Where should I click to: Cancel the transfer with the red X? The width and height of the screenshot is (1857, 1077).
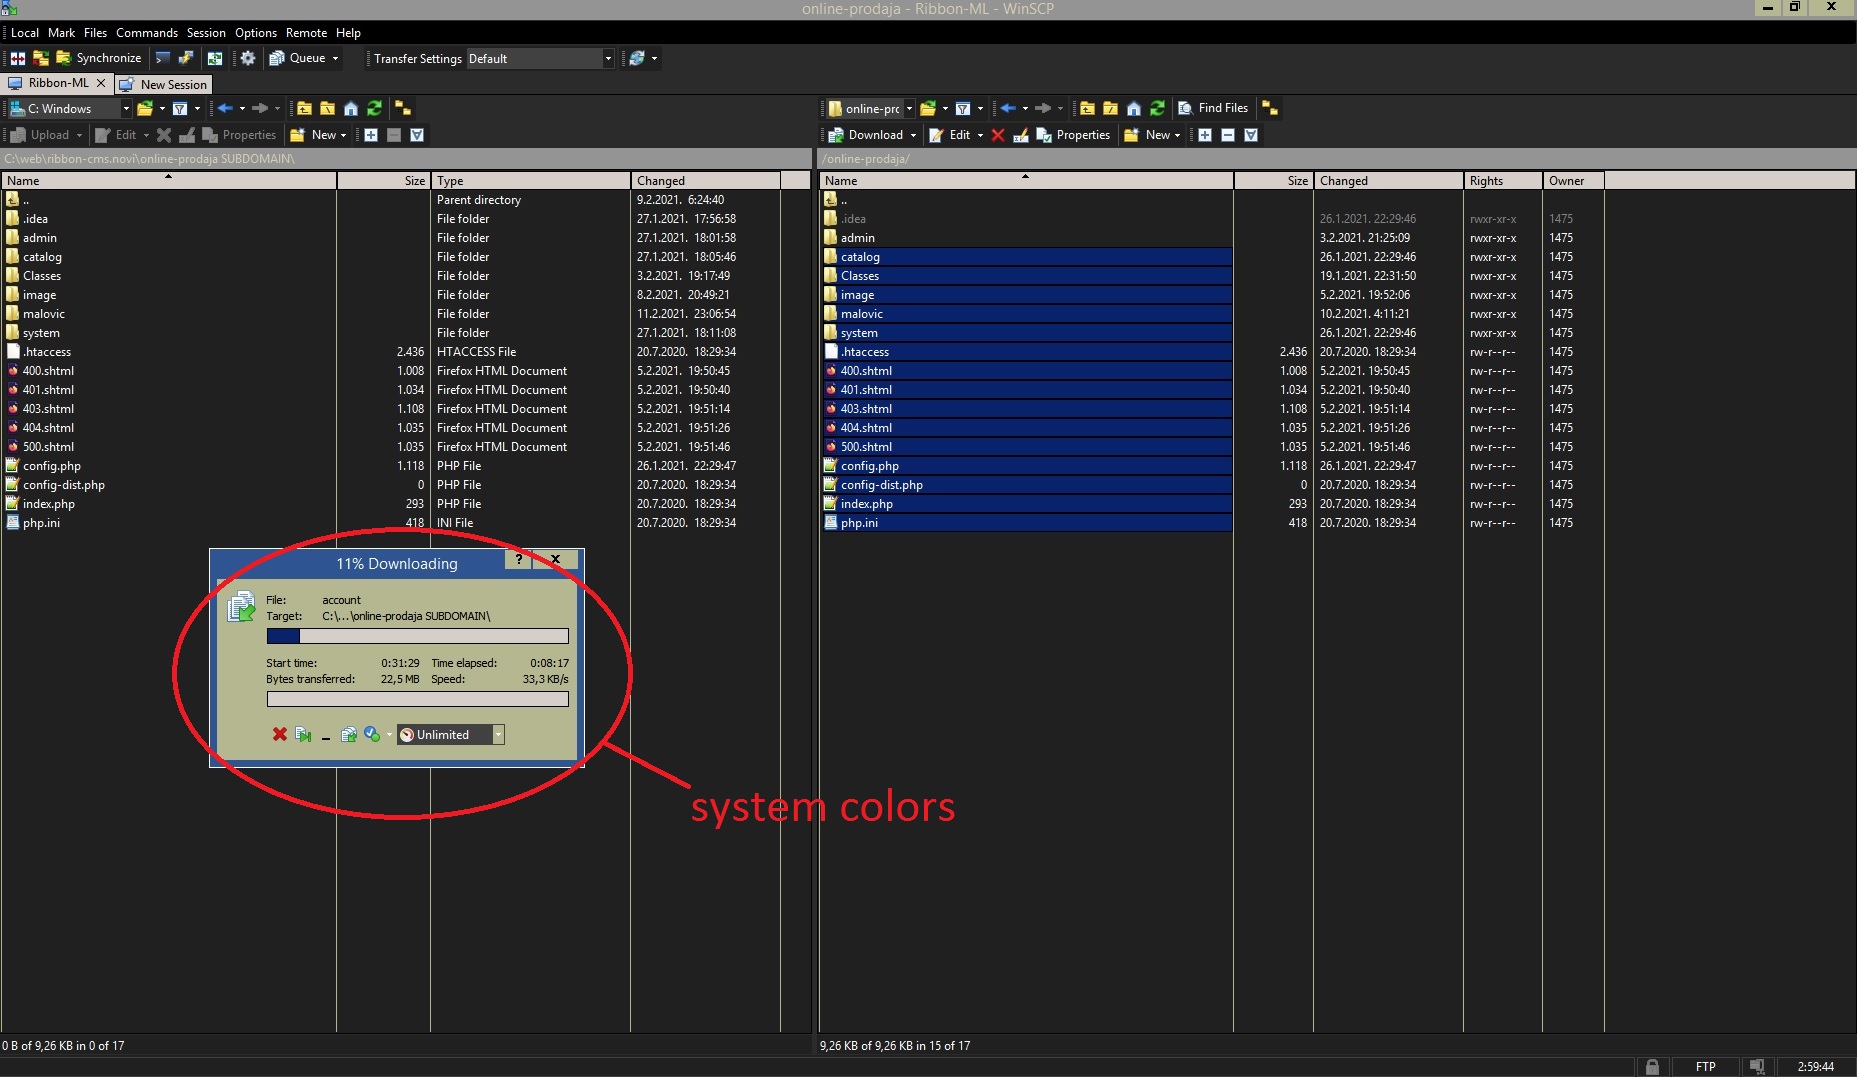pyautogui.click(x=280, y=735)
